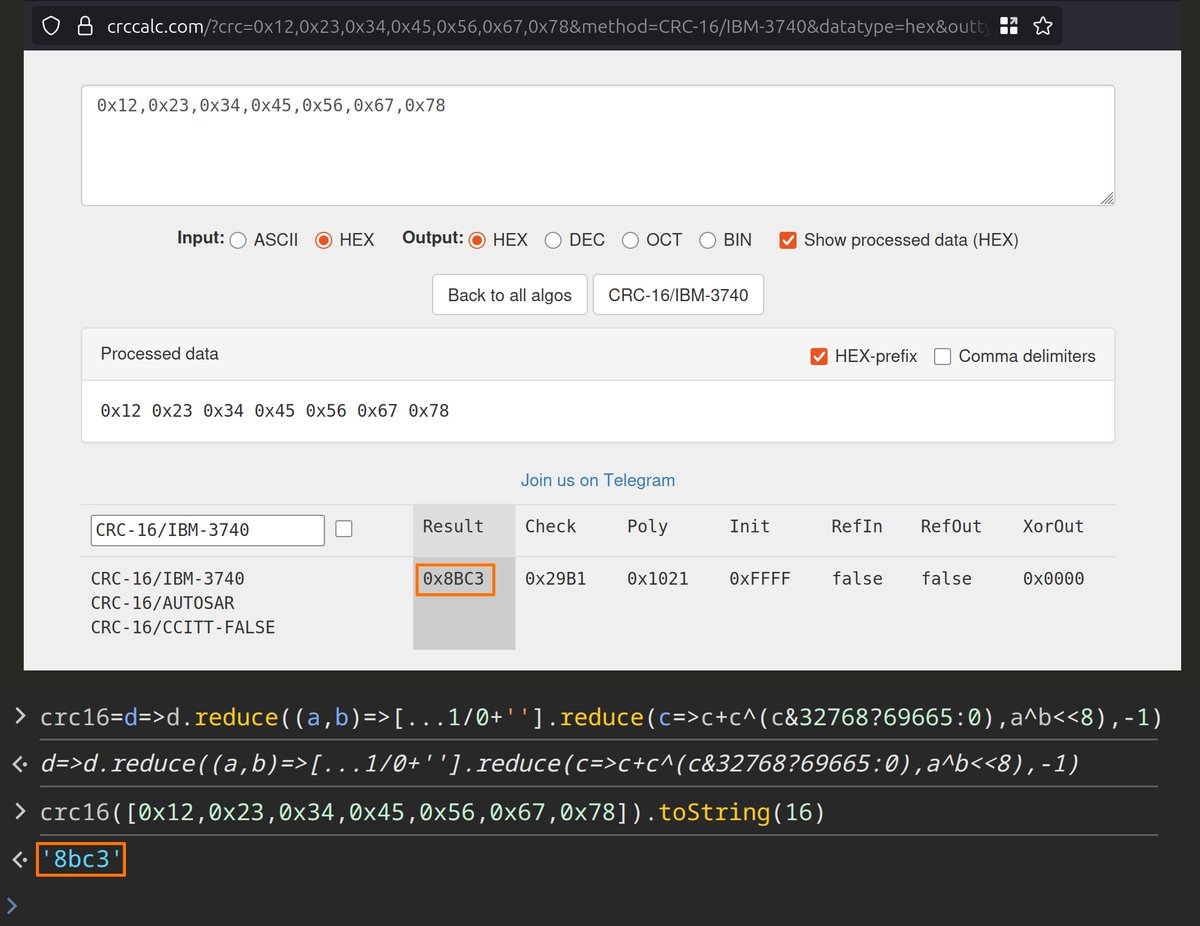This screenshot has height=926, width=1200.
Task: Bookmark this page with the star icon
Action: [1043, 26]
